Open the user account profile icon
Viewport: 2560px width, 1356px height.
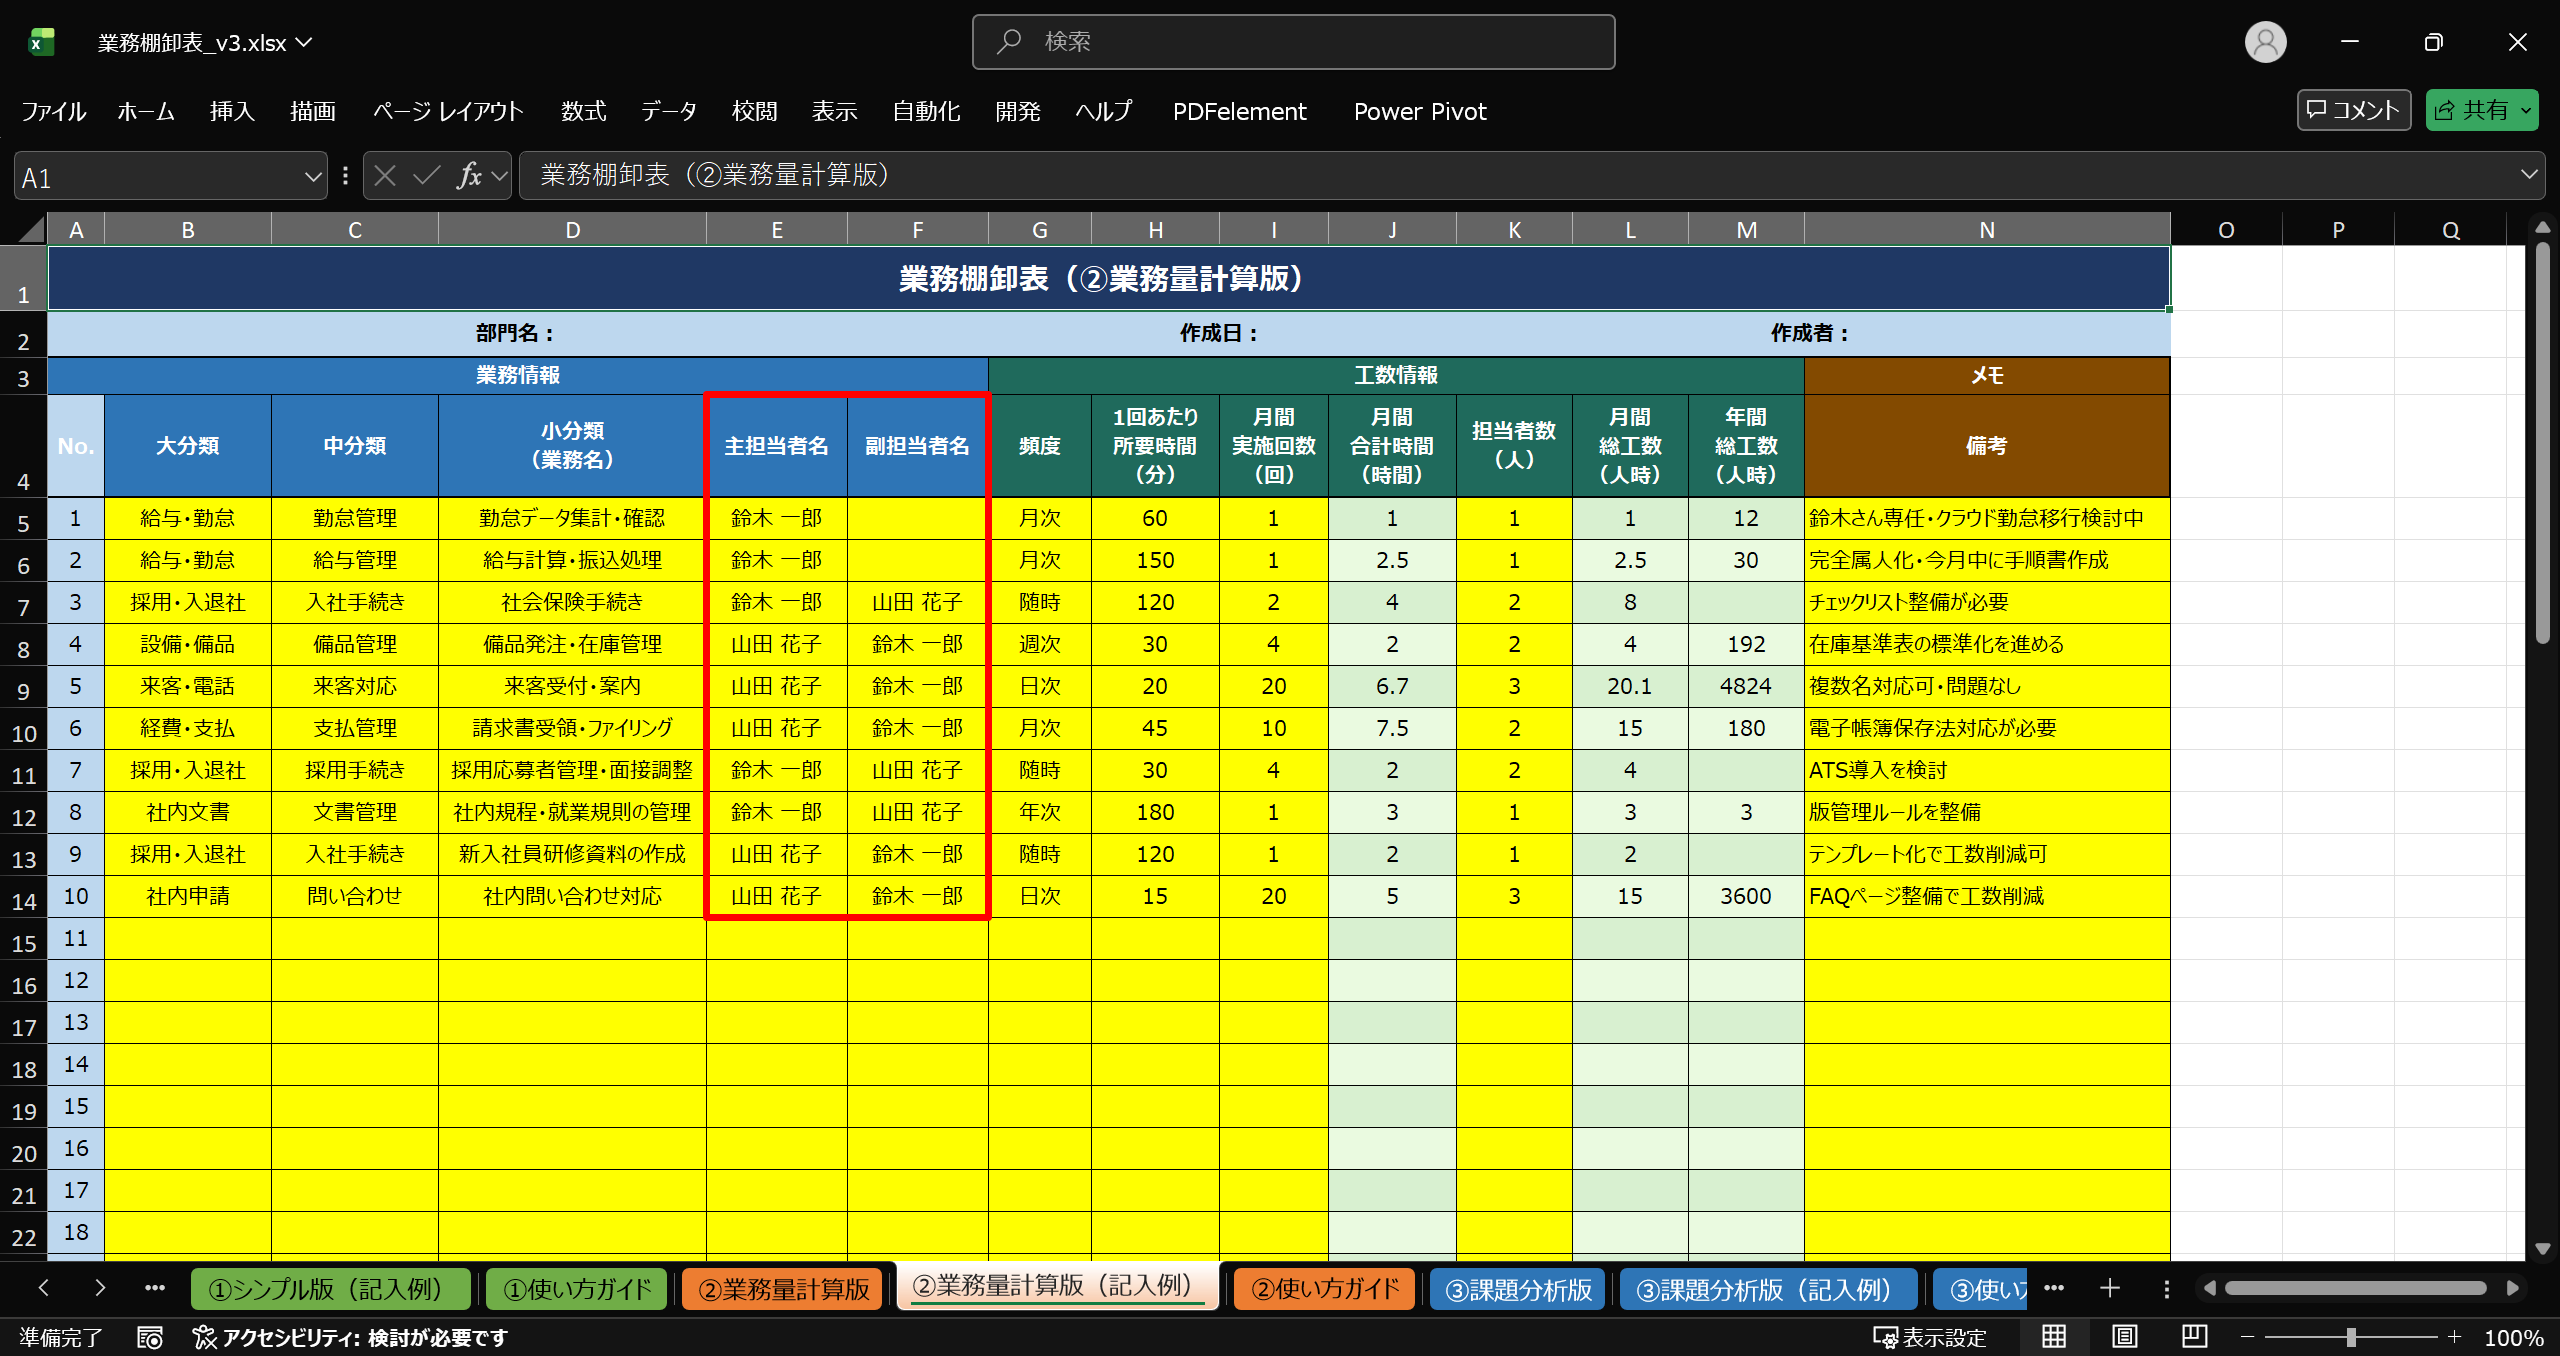click(x=2265, y=42)
